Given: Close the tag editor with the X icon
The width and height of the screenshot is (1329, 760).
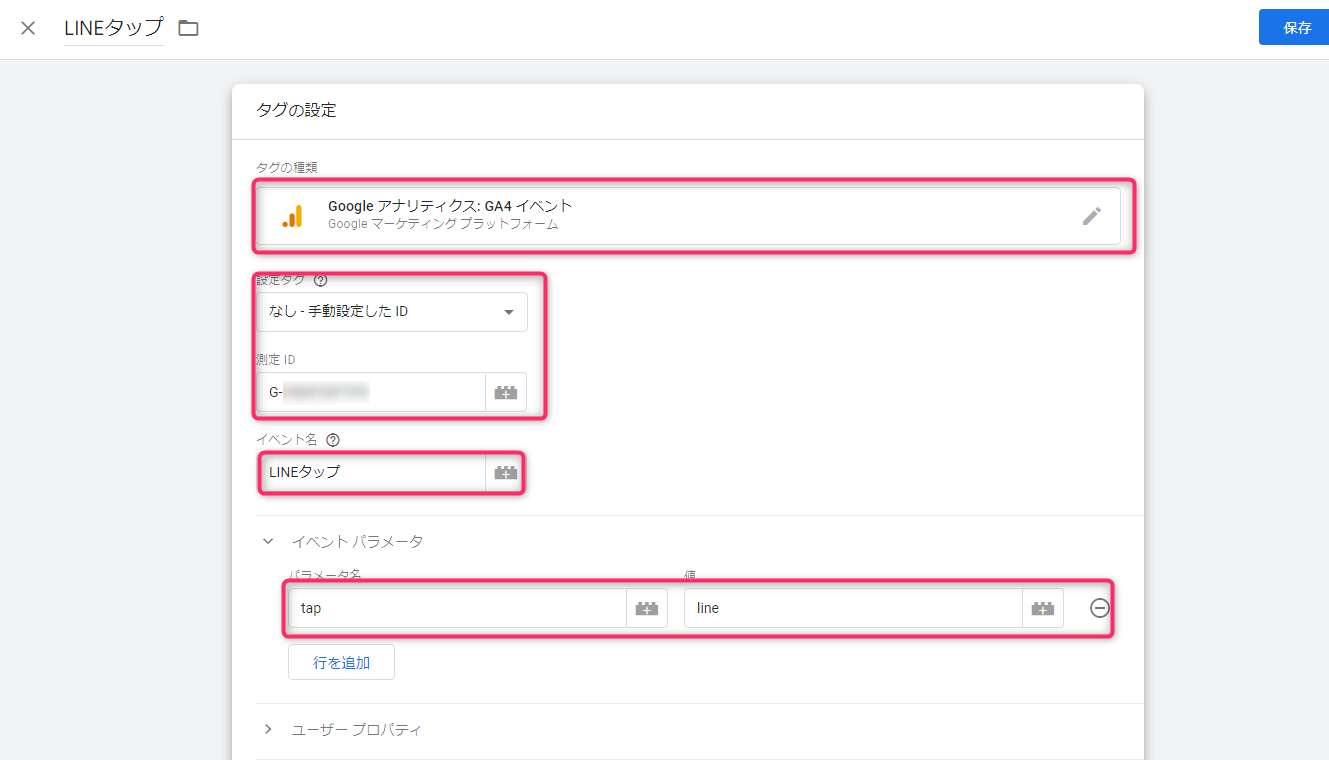Looking at the screenshot, I should click(x=28, y=28).
